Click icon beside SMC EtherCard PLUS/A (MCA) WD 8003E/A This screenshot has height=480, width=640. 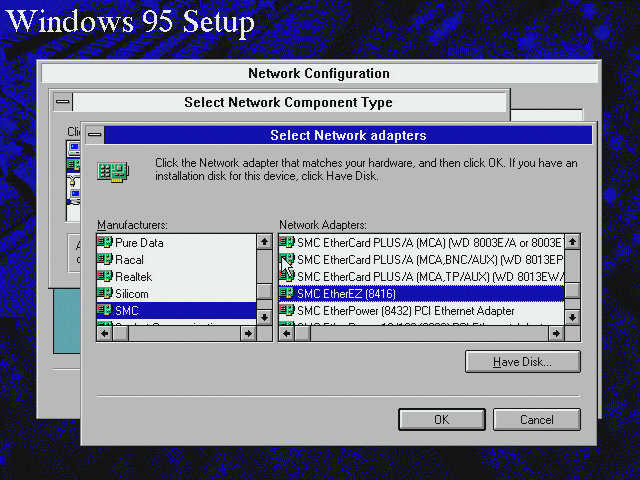(287, 242)
